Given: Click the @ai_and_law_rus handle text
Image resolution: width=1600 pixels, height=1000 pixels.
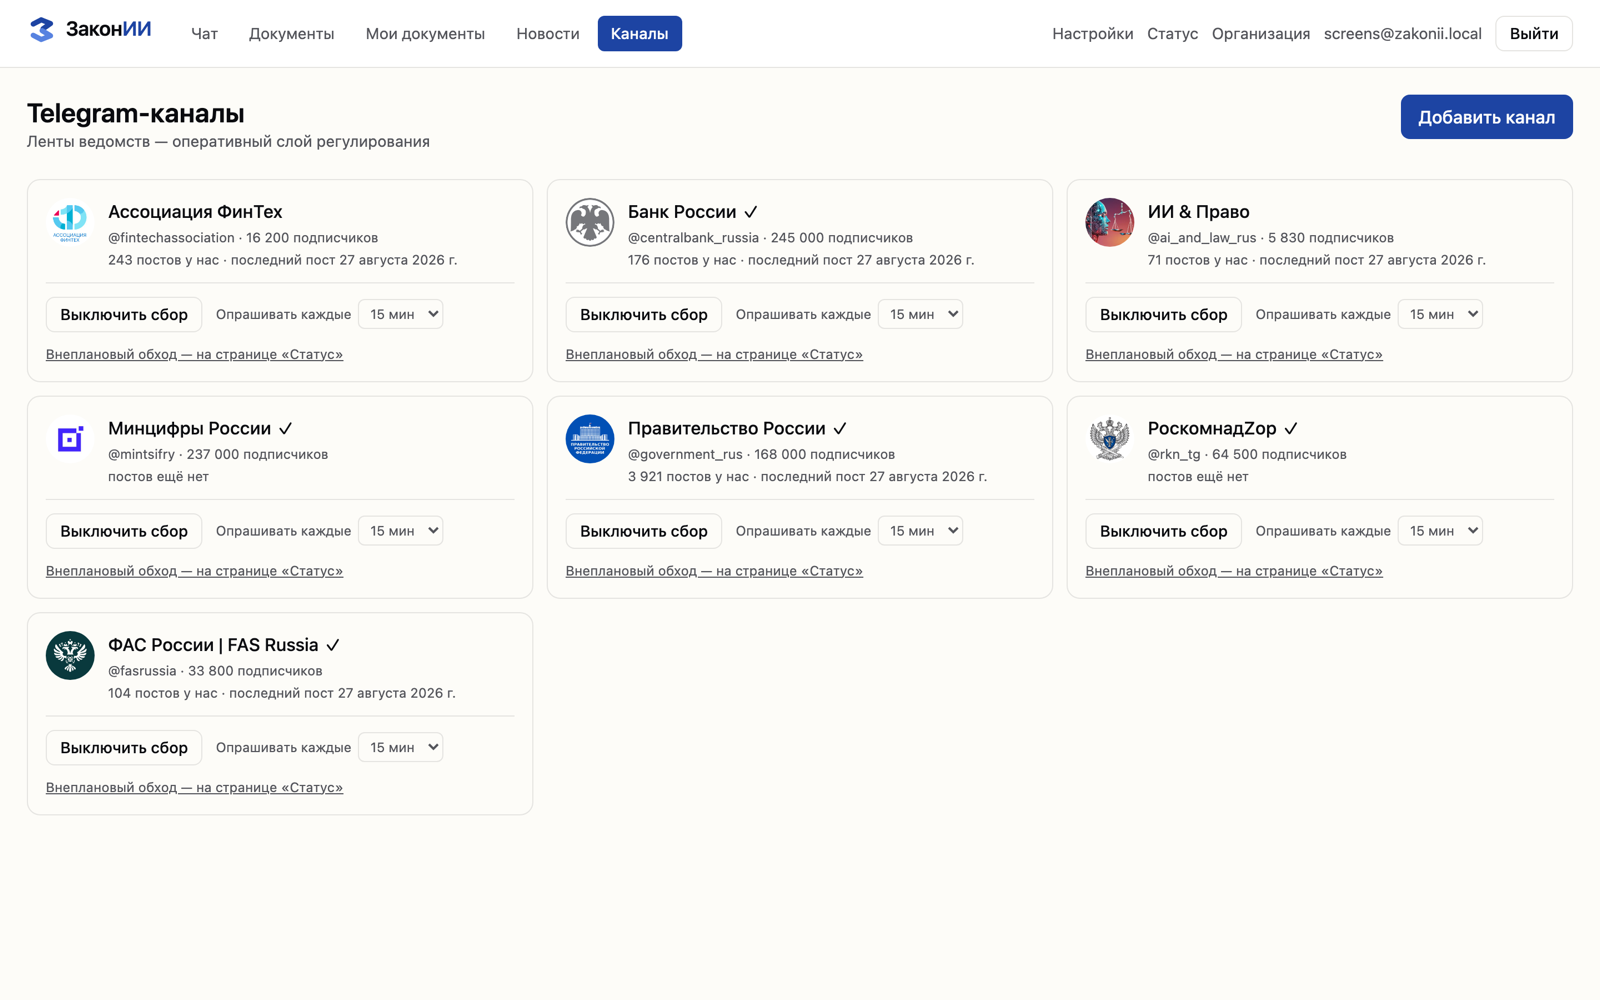Looking at the screenshot, I should (1202, 238).
